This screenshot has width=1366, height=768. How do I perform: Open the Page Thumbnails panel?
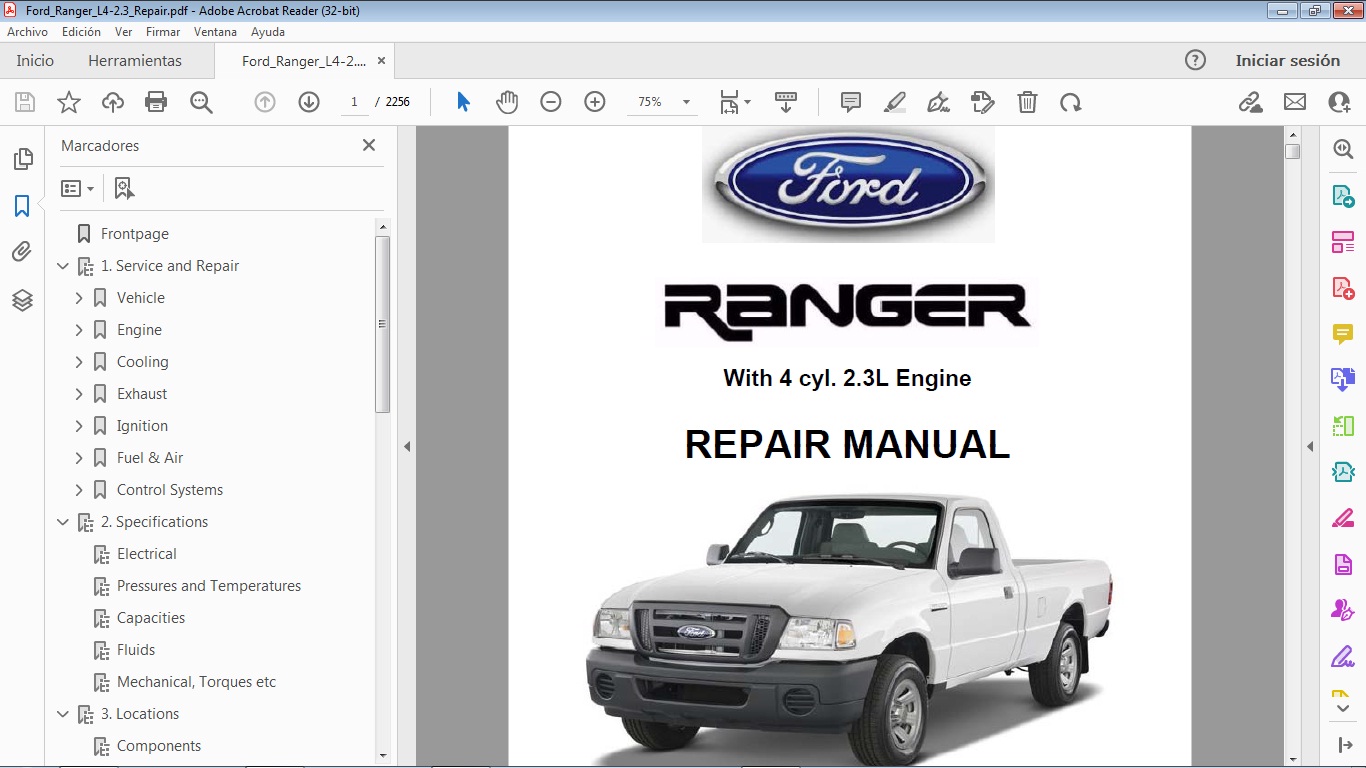(22, 158)
